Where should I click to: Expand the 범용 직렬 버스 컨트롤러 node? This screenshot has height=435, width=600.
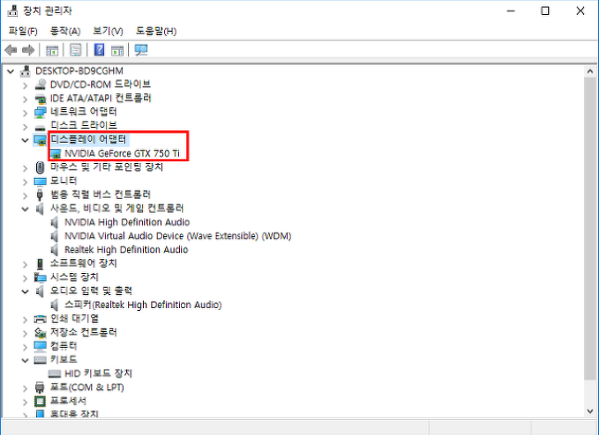click(x=25, y=195)
